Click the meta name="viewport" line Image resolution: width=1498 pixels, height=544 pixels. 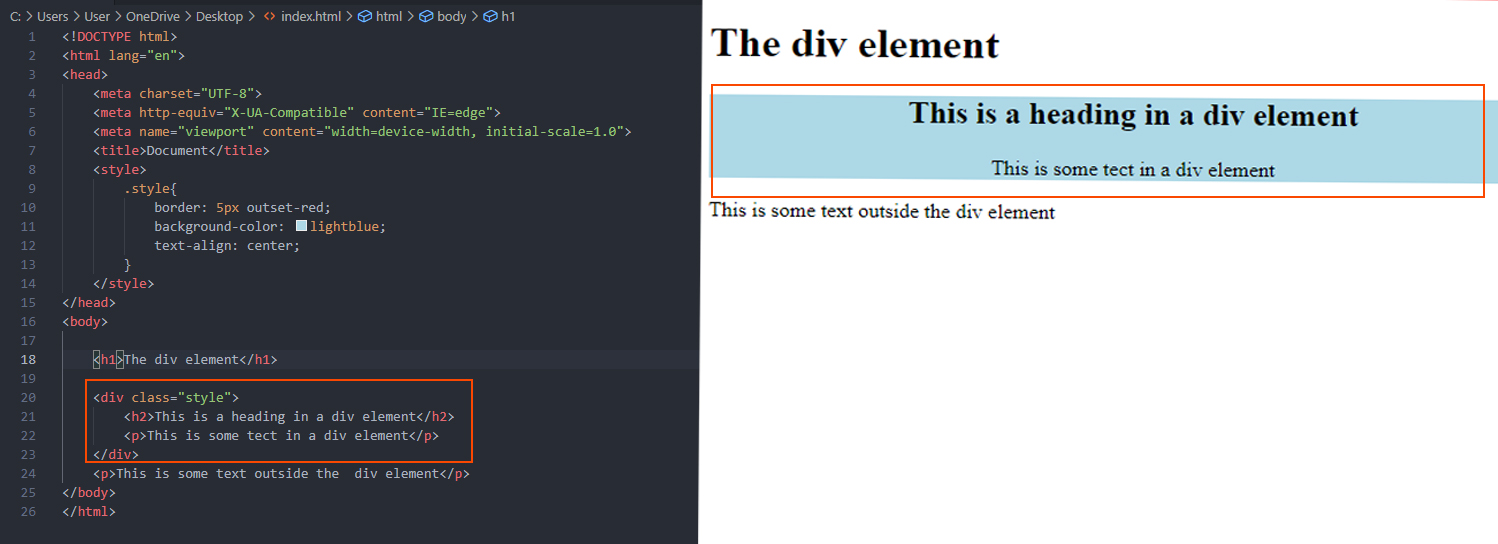coord(362,132)
